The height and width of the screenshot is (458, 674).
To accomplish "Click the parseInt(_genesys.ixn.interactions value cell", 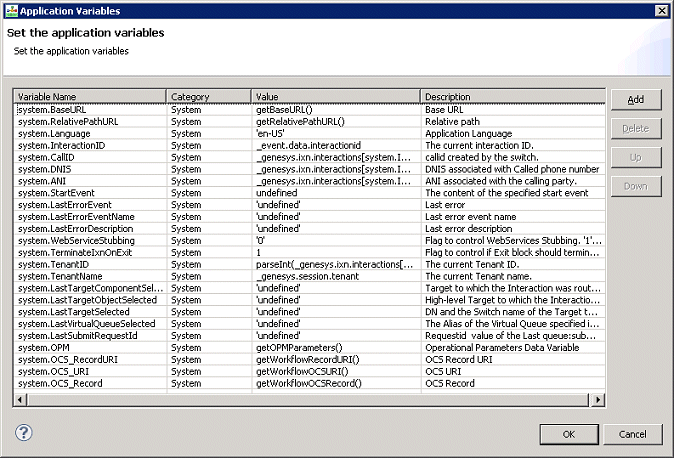I will click(334, 264).
